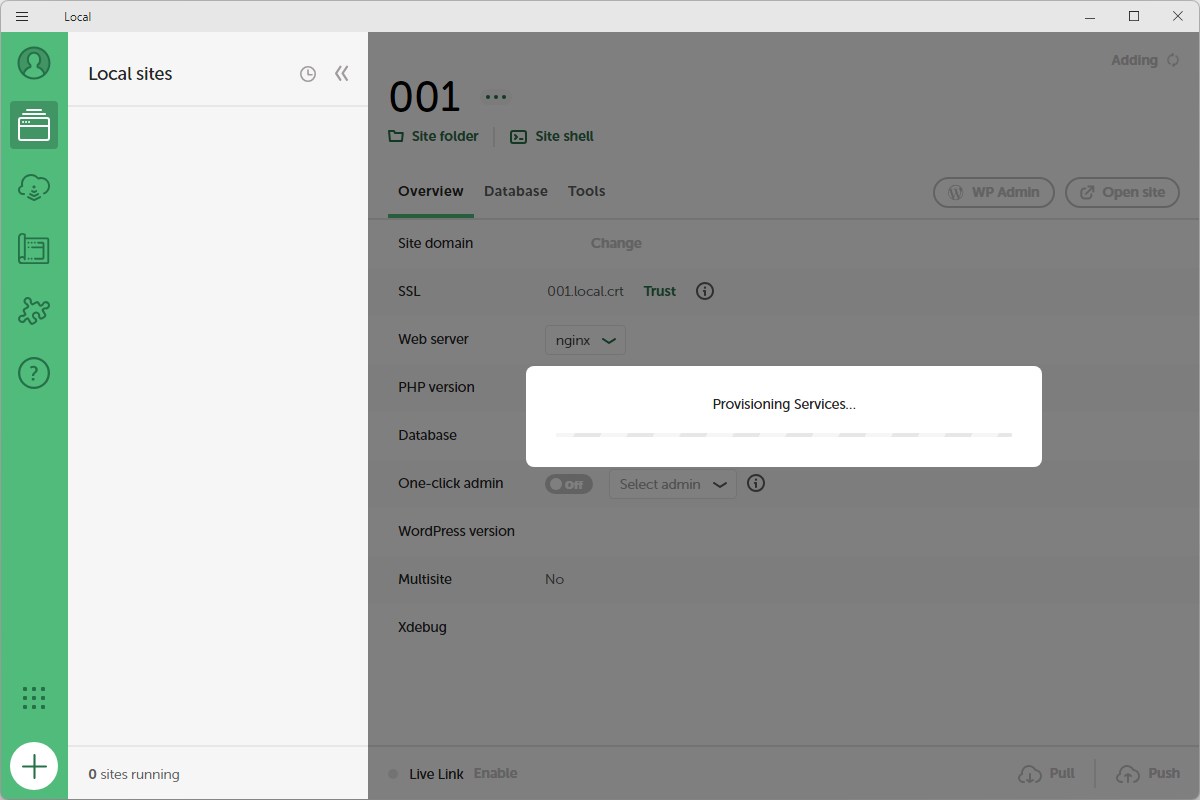This screenshot has height=800, width=1200.
Task: Enable Live Link
Action: tap(496, 773)
